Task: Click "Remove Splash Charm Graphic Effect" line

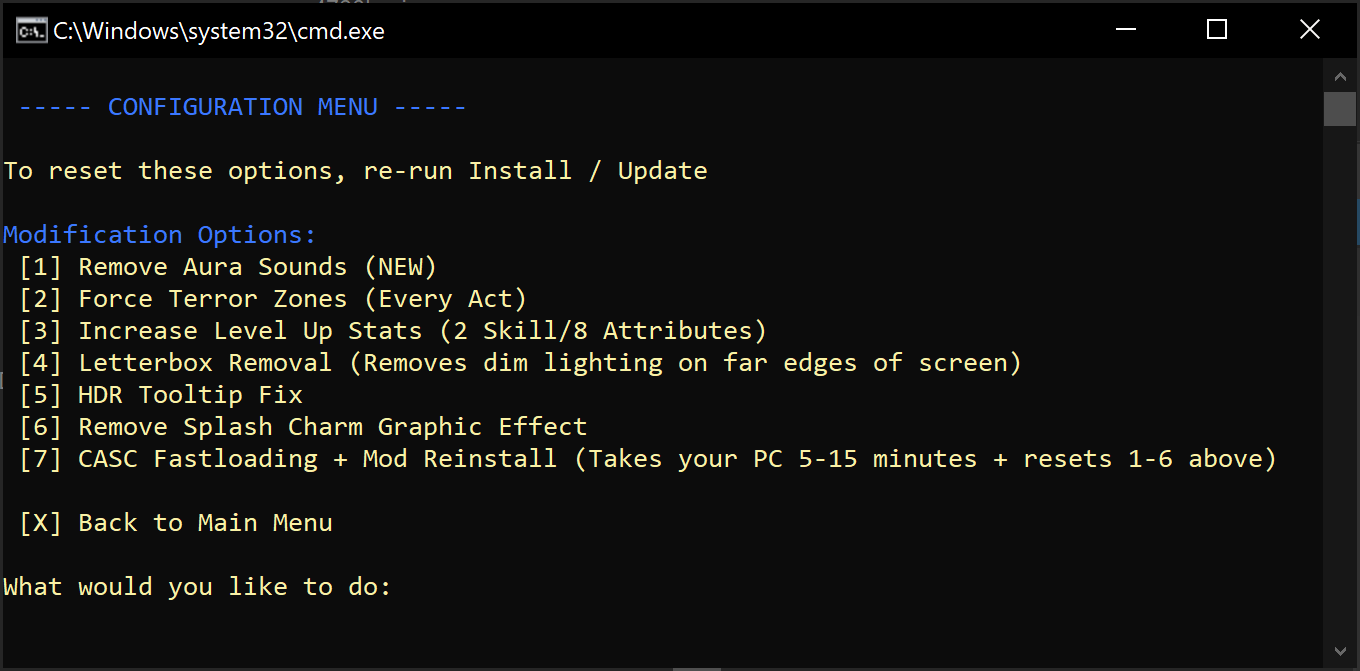Action: pos(302,427)
